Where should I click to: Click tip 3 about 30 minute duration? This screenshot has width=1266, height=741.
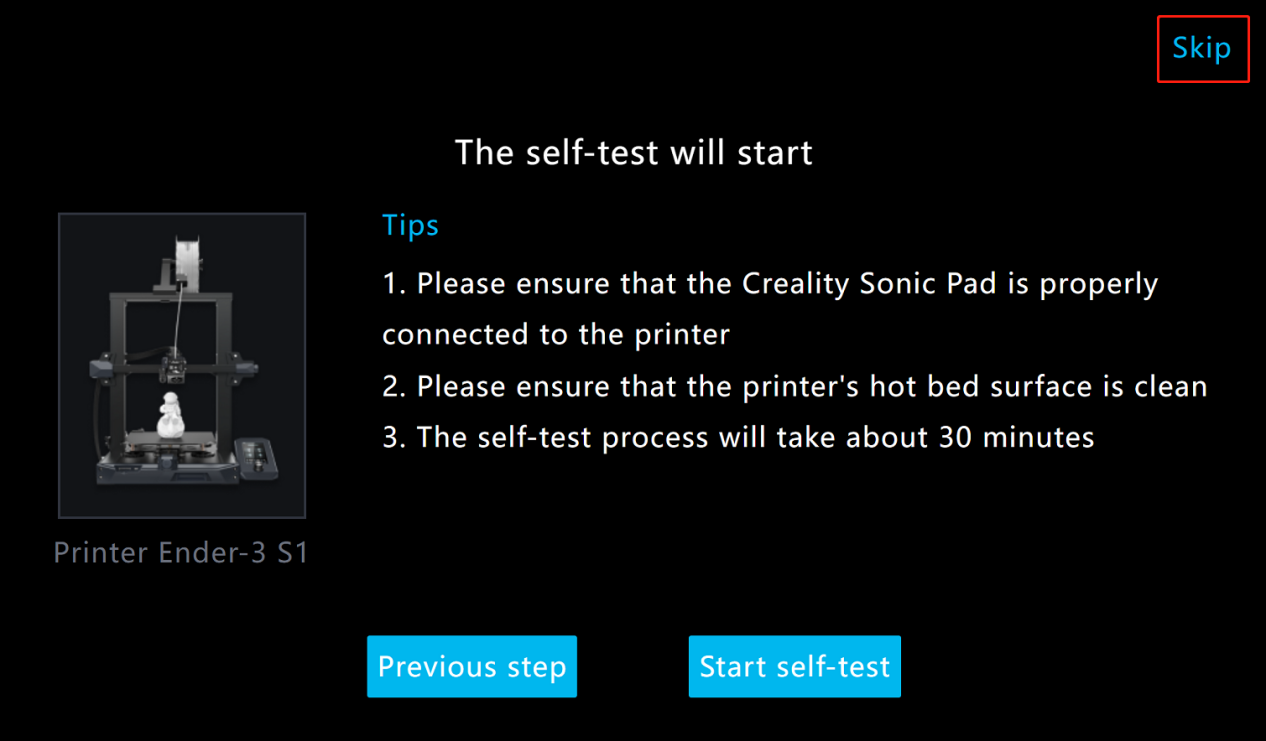pos(738,437)
